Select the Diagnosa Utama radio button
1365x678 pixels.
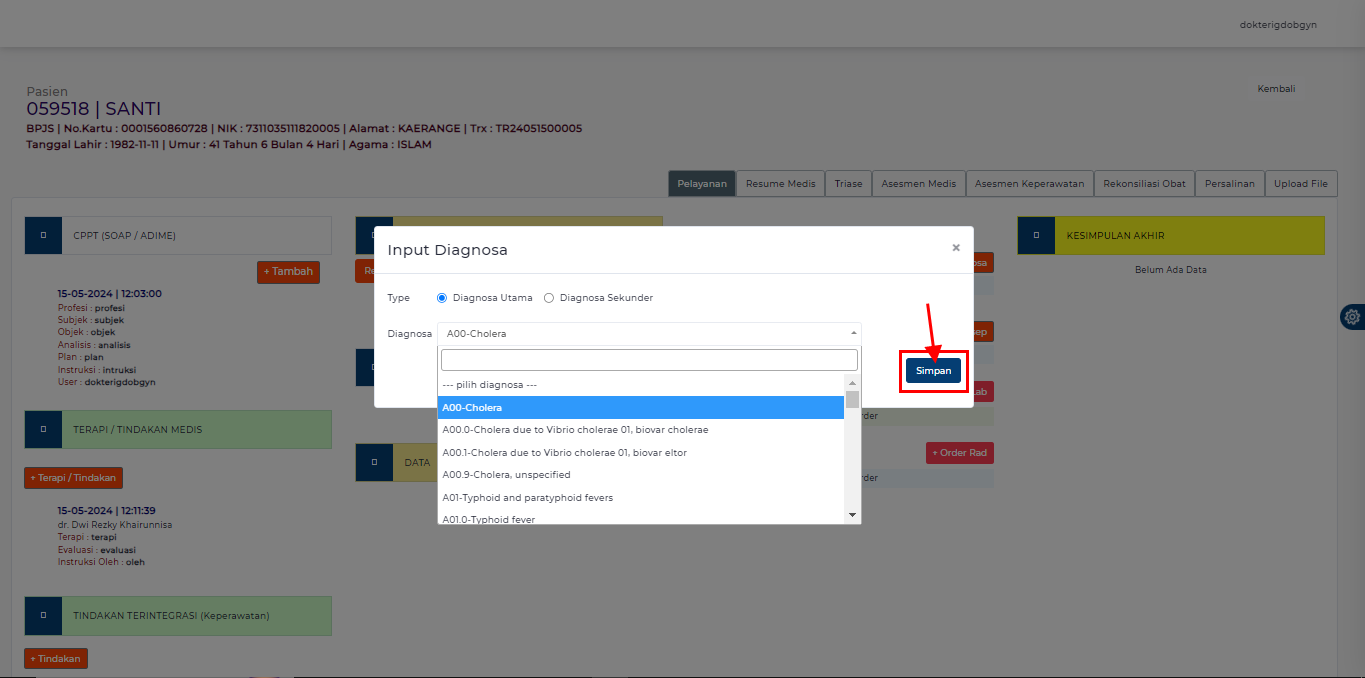point(442,298)
